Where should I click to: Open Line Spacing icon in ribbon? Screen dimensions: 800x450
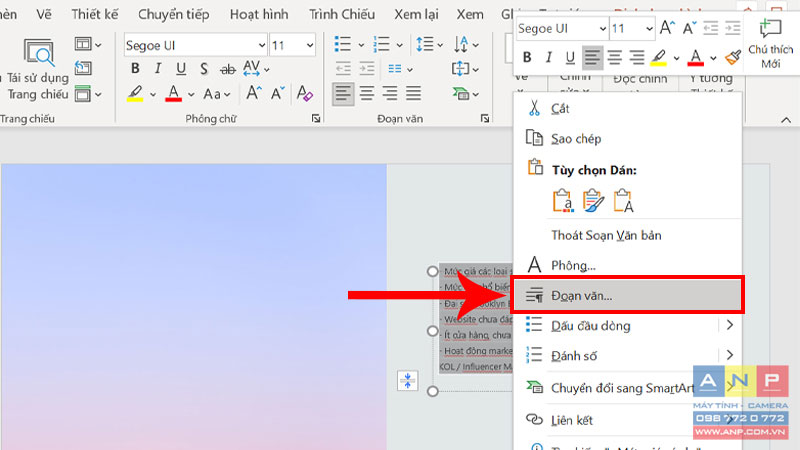[424, 44]
